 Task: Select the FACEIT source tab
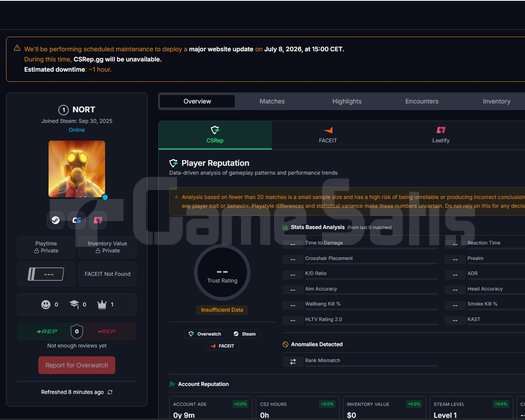(328, 135)
